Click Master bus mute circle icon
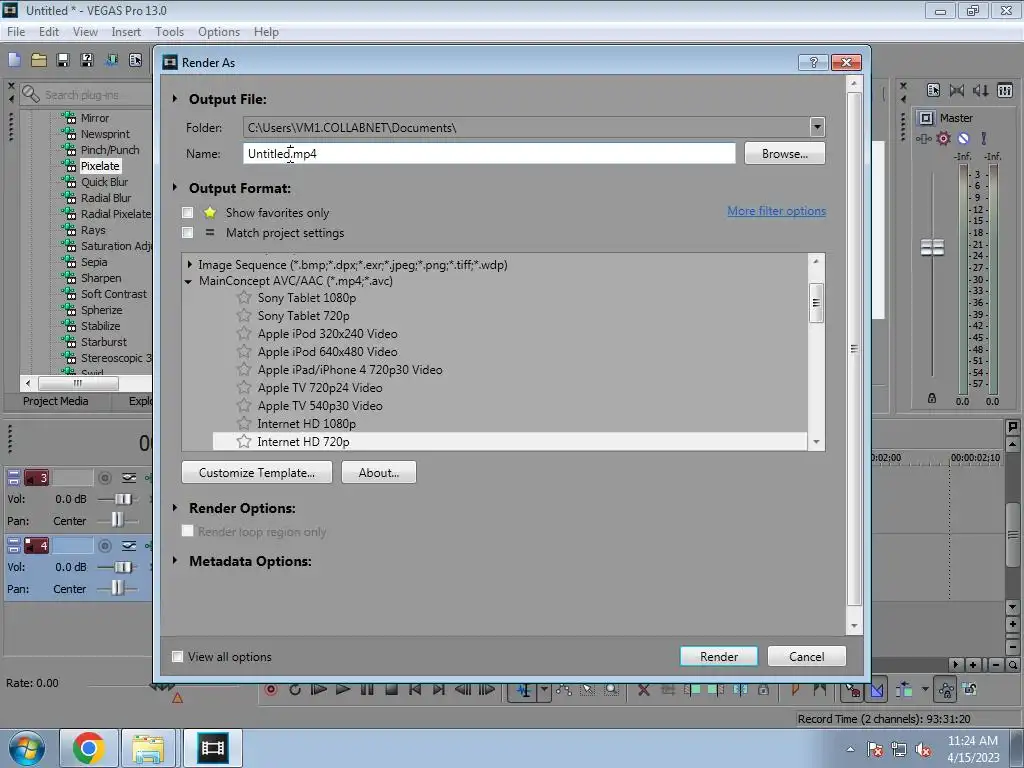 coord(963,138)
